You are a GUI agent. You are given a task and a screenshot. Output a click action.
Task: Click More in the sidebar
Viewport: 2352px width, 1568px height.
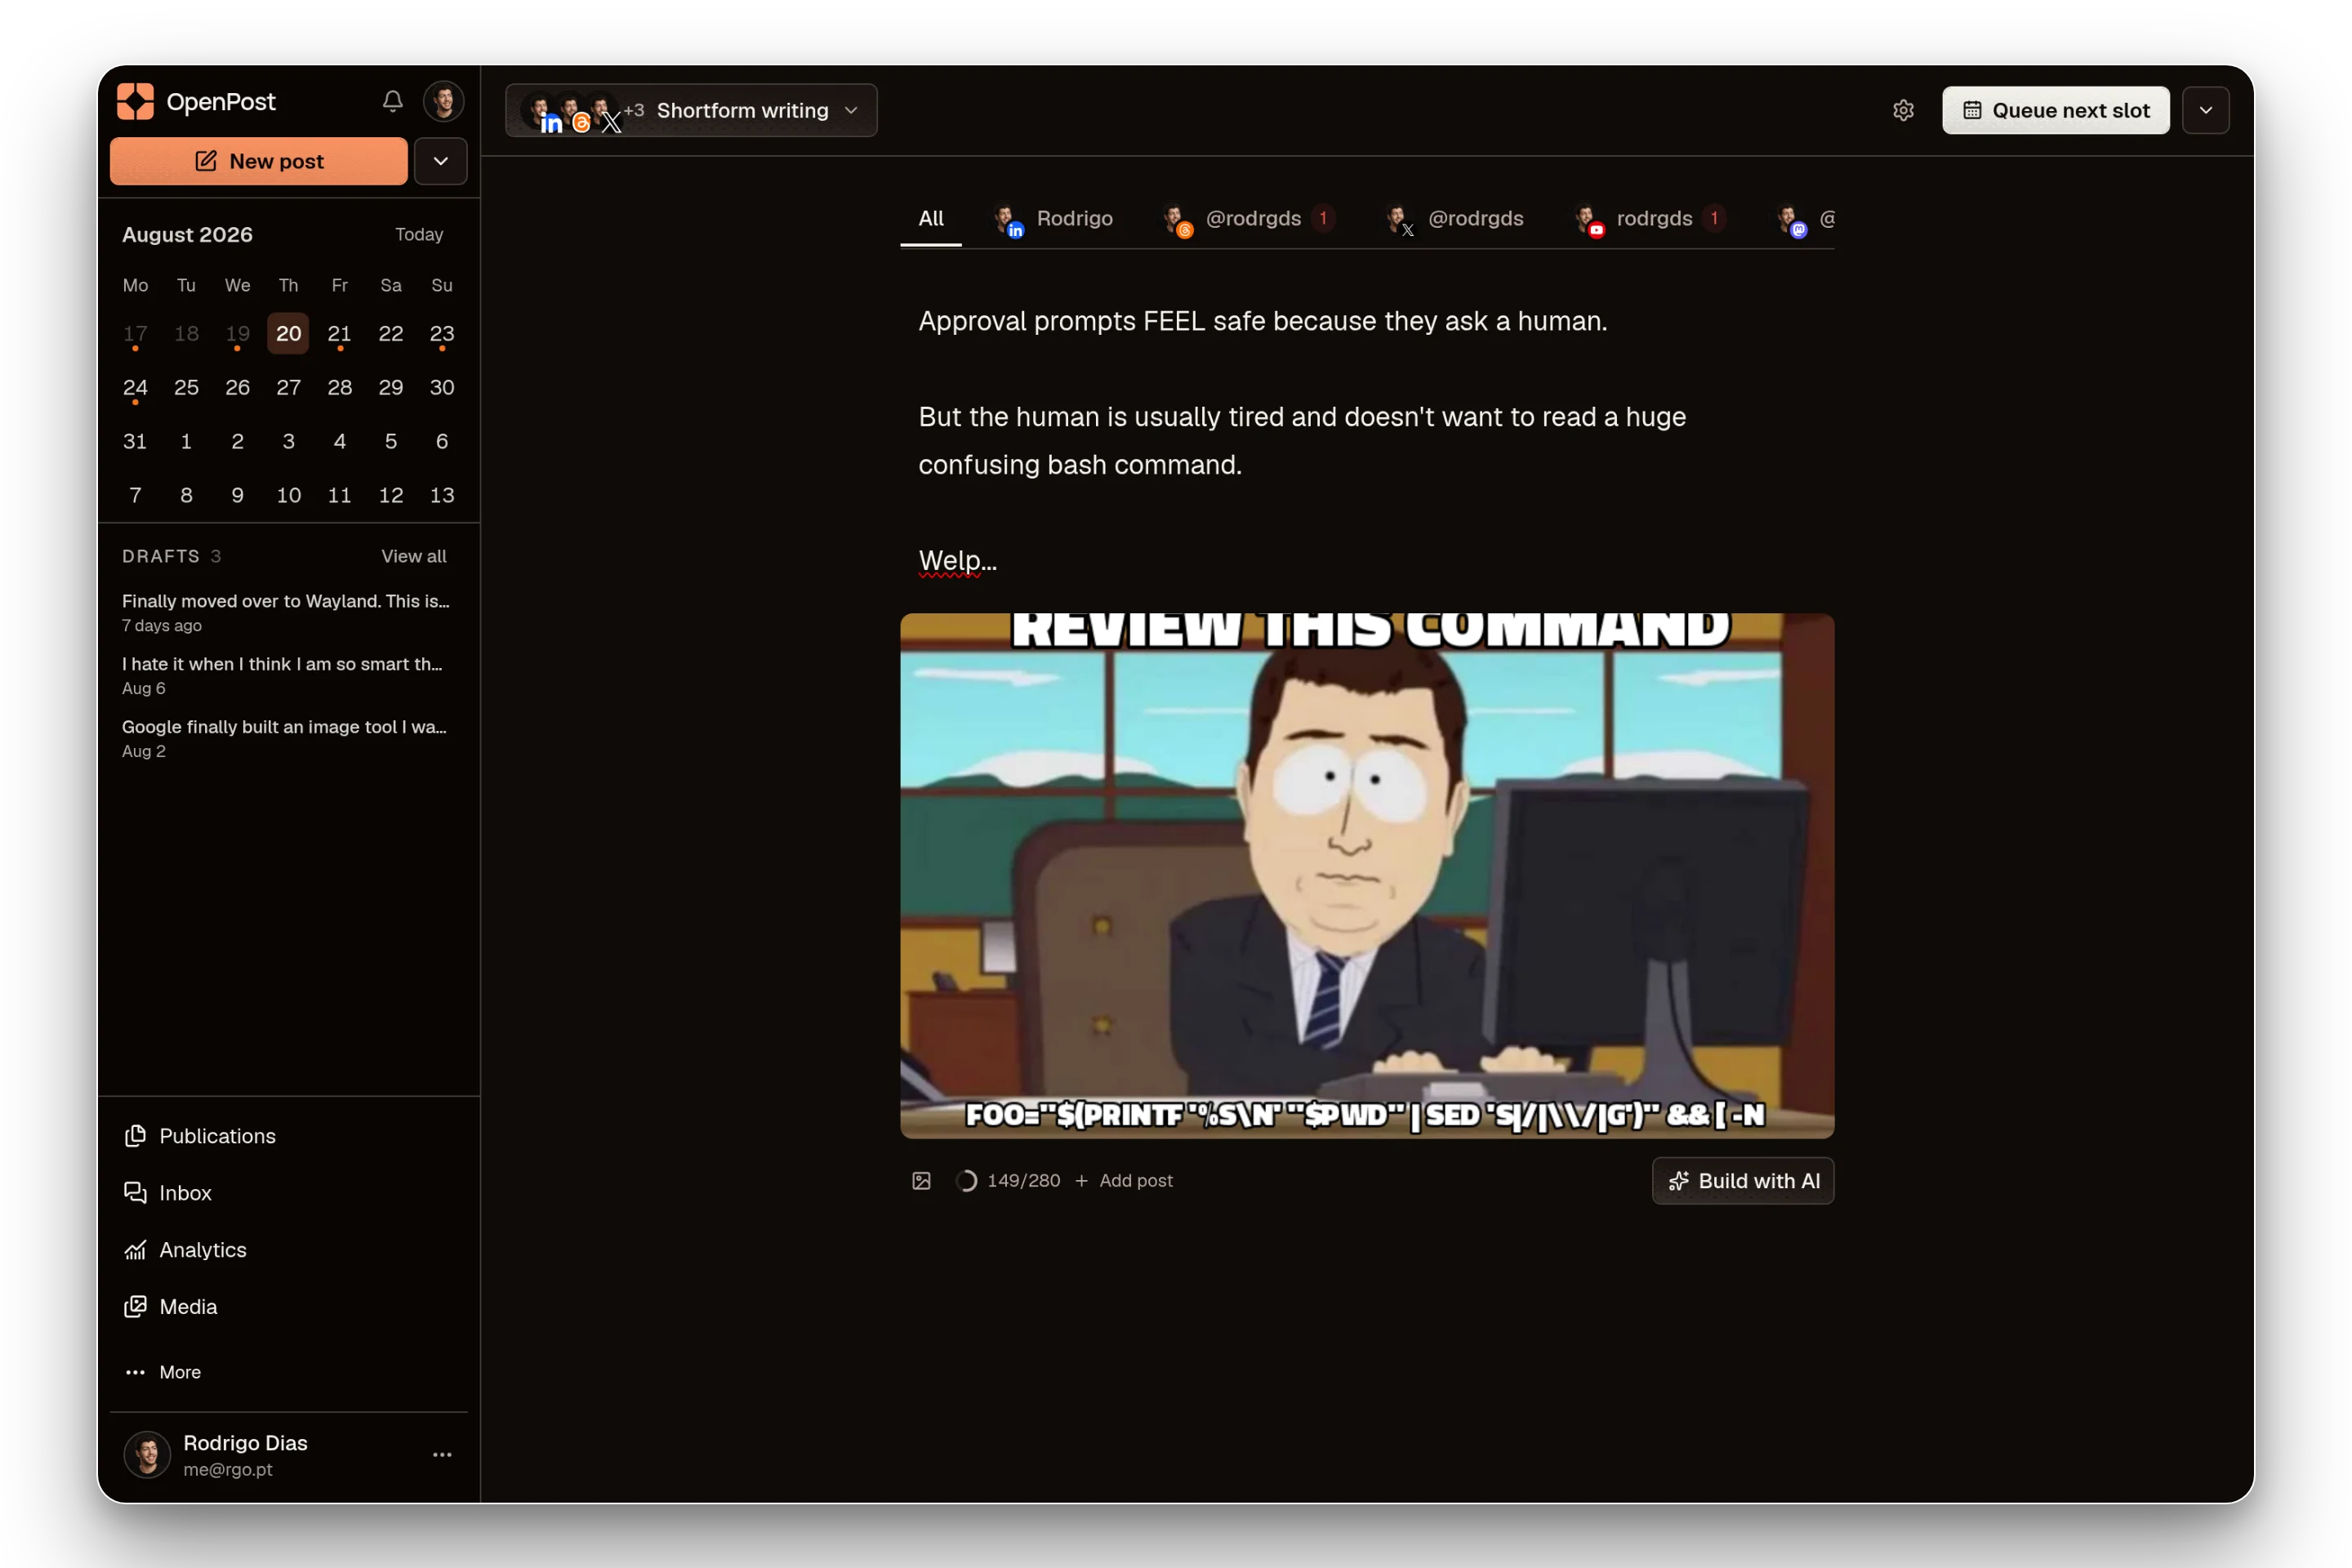click(x=289, y=1372)
